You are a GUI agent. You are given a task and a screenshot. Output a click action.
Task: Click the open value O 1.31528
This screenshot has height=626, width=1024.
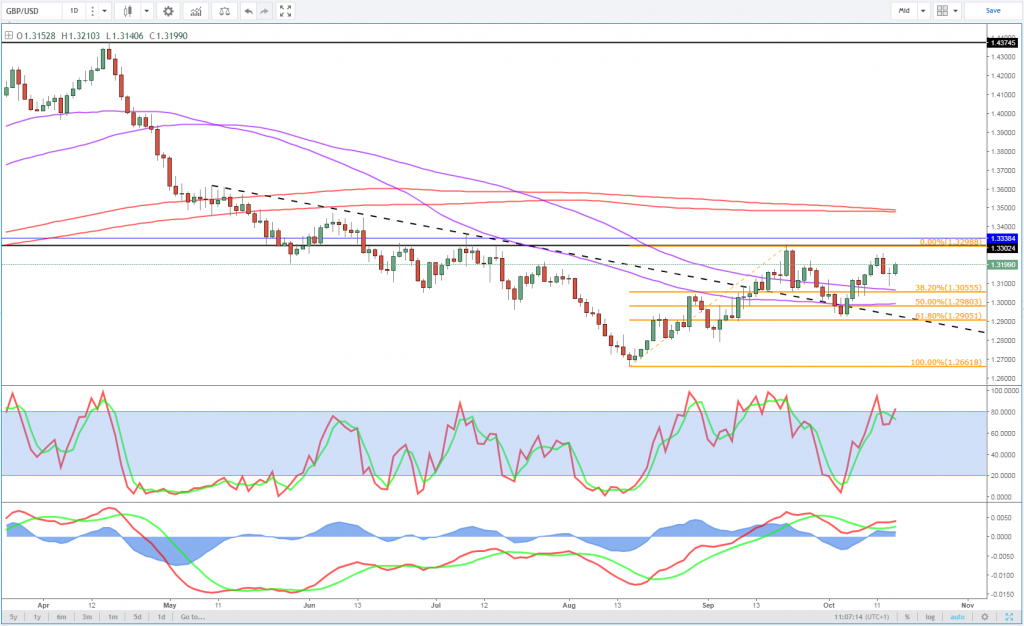point(37,36)
